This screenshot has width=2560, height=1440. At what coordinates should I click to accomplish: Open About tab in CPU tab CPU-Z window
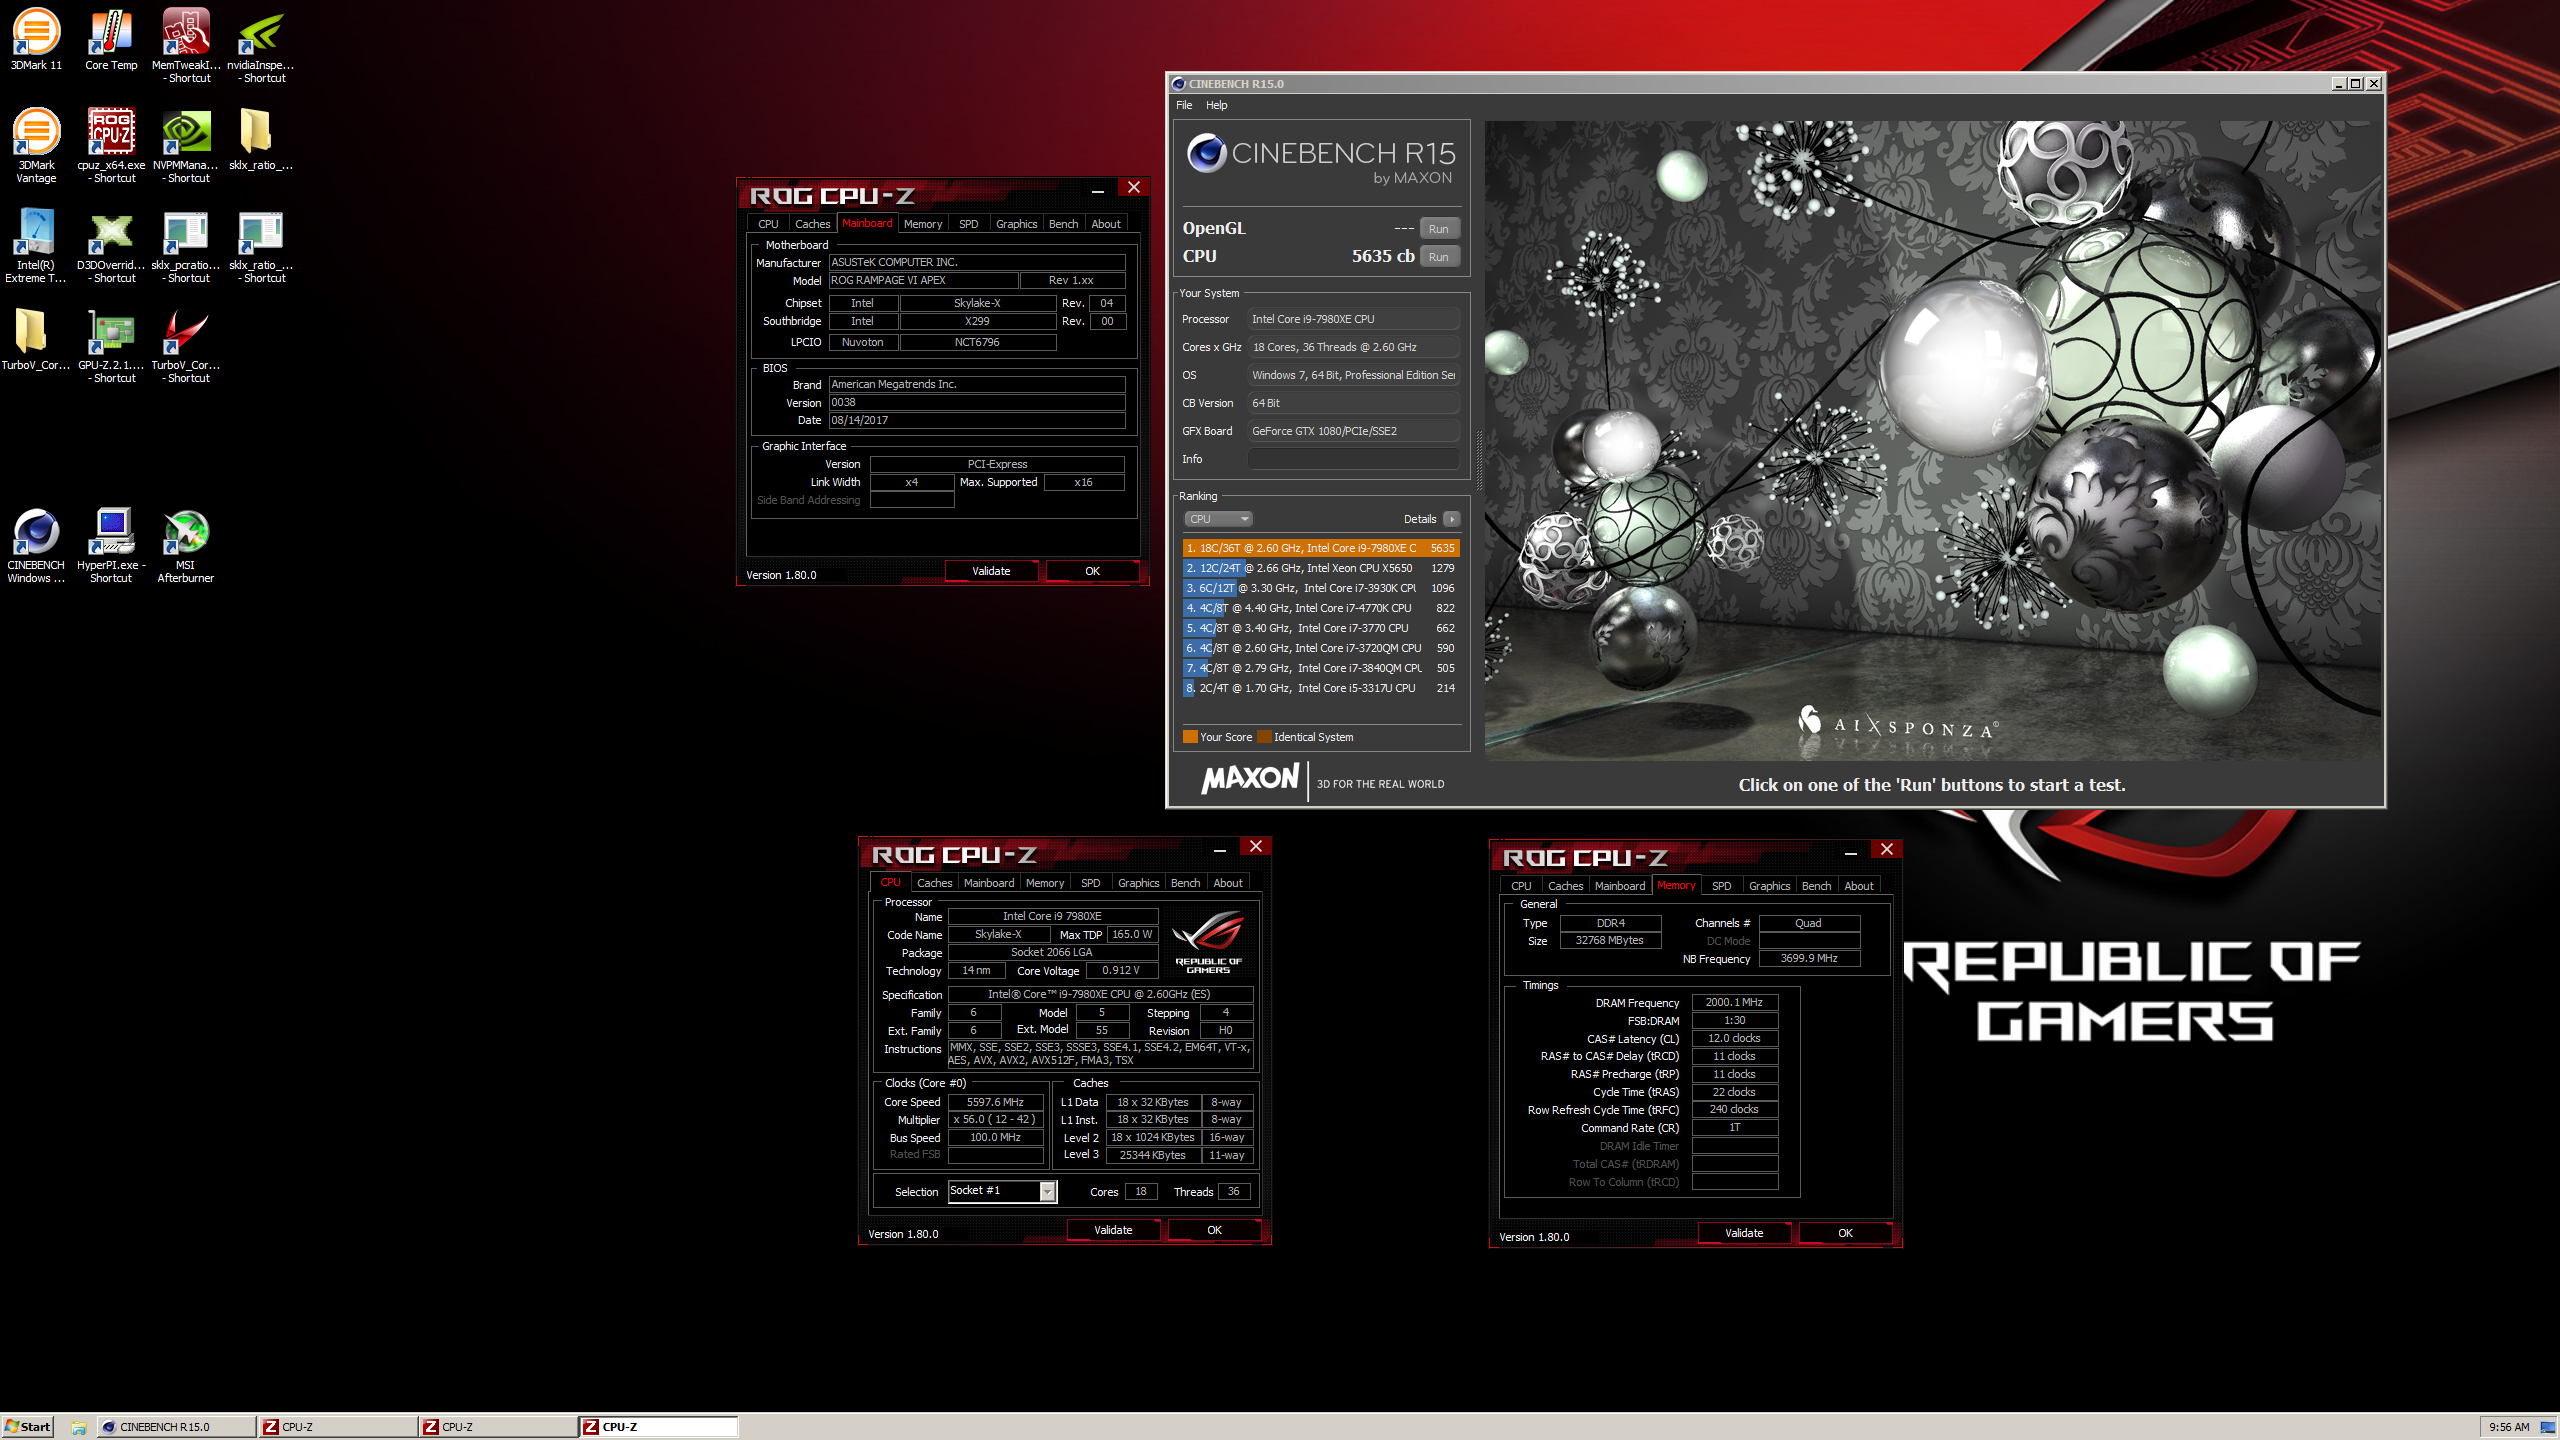[x=1228, y=883]
